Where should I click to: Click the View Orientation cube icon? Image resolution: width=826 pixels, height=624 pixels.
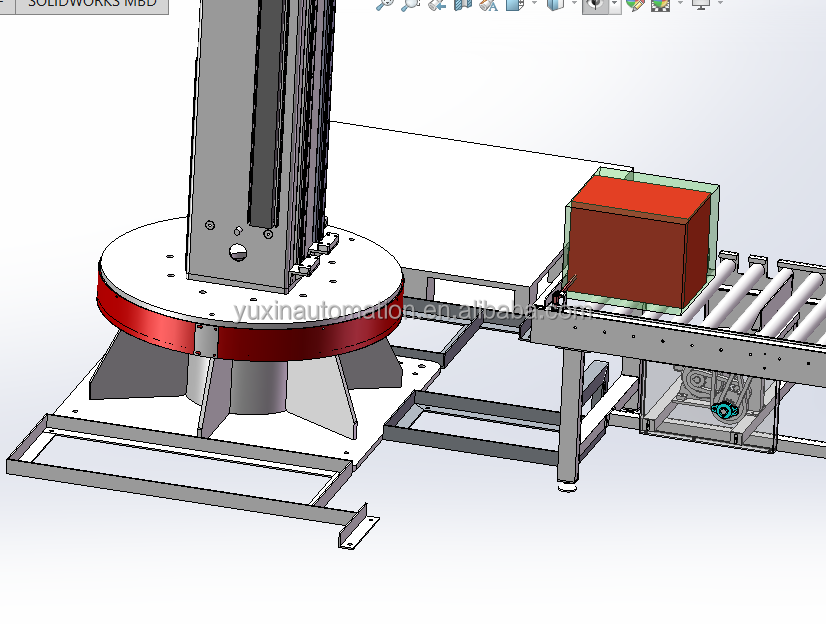coord(515,4)
